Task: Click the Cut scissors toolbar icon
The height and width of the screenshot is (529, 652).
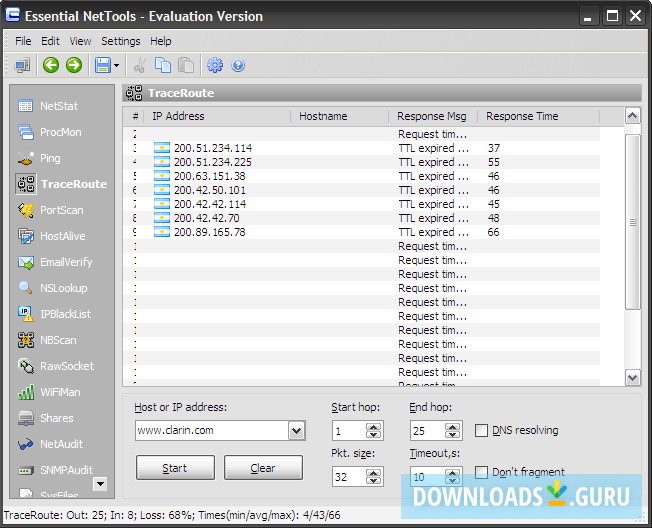Action: (x=140, y=65)
